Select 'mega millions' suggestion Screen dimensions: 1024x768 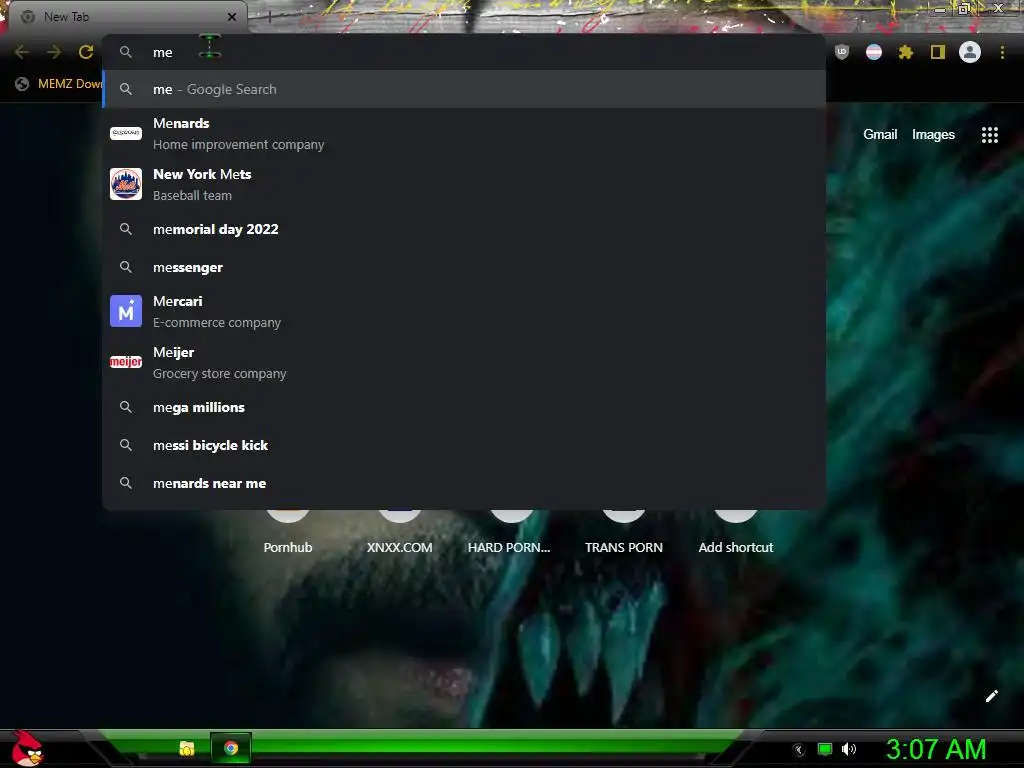pyautogui.click(x=464, y=407)
